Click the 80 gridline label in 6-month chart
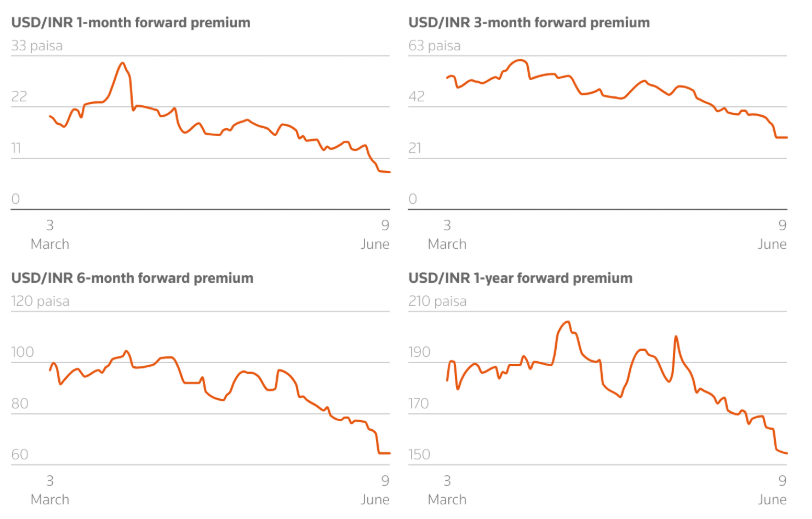Screen dimensions: 812x519 click(x=19, y=405)
